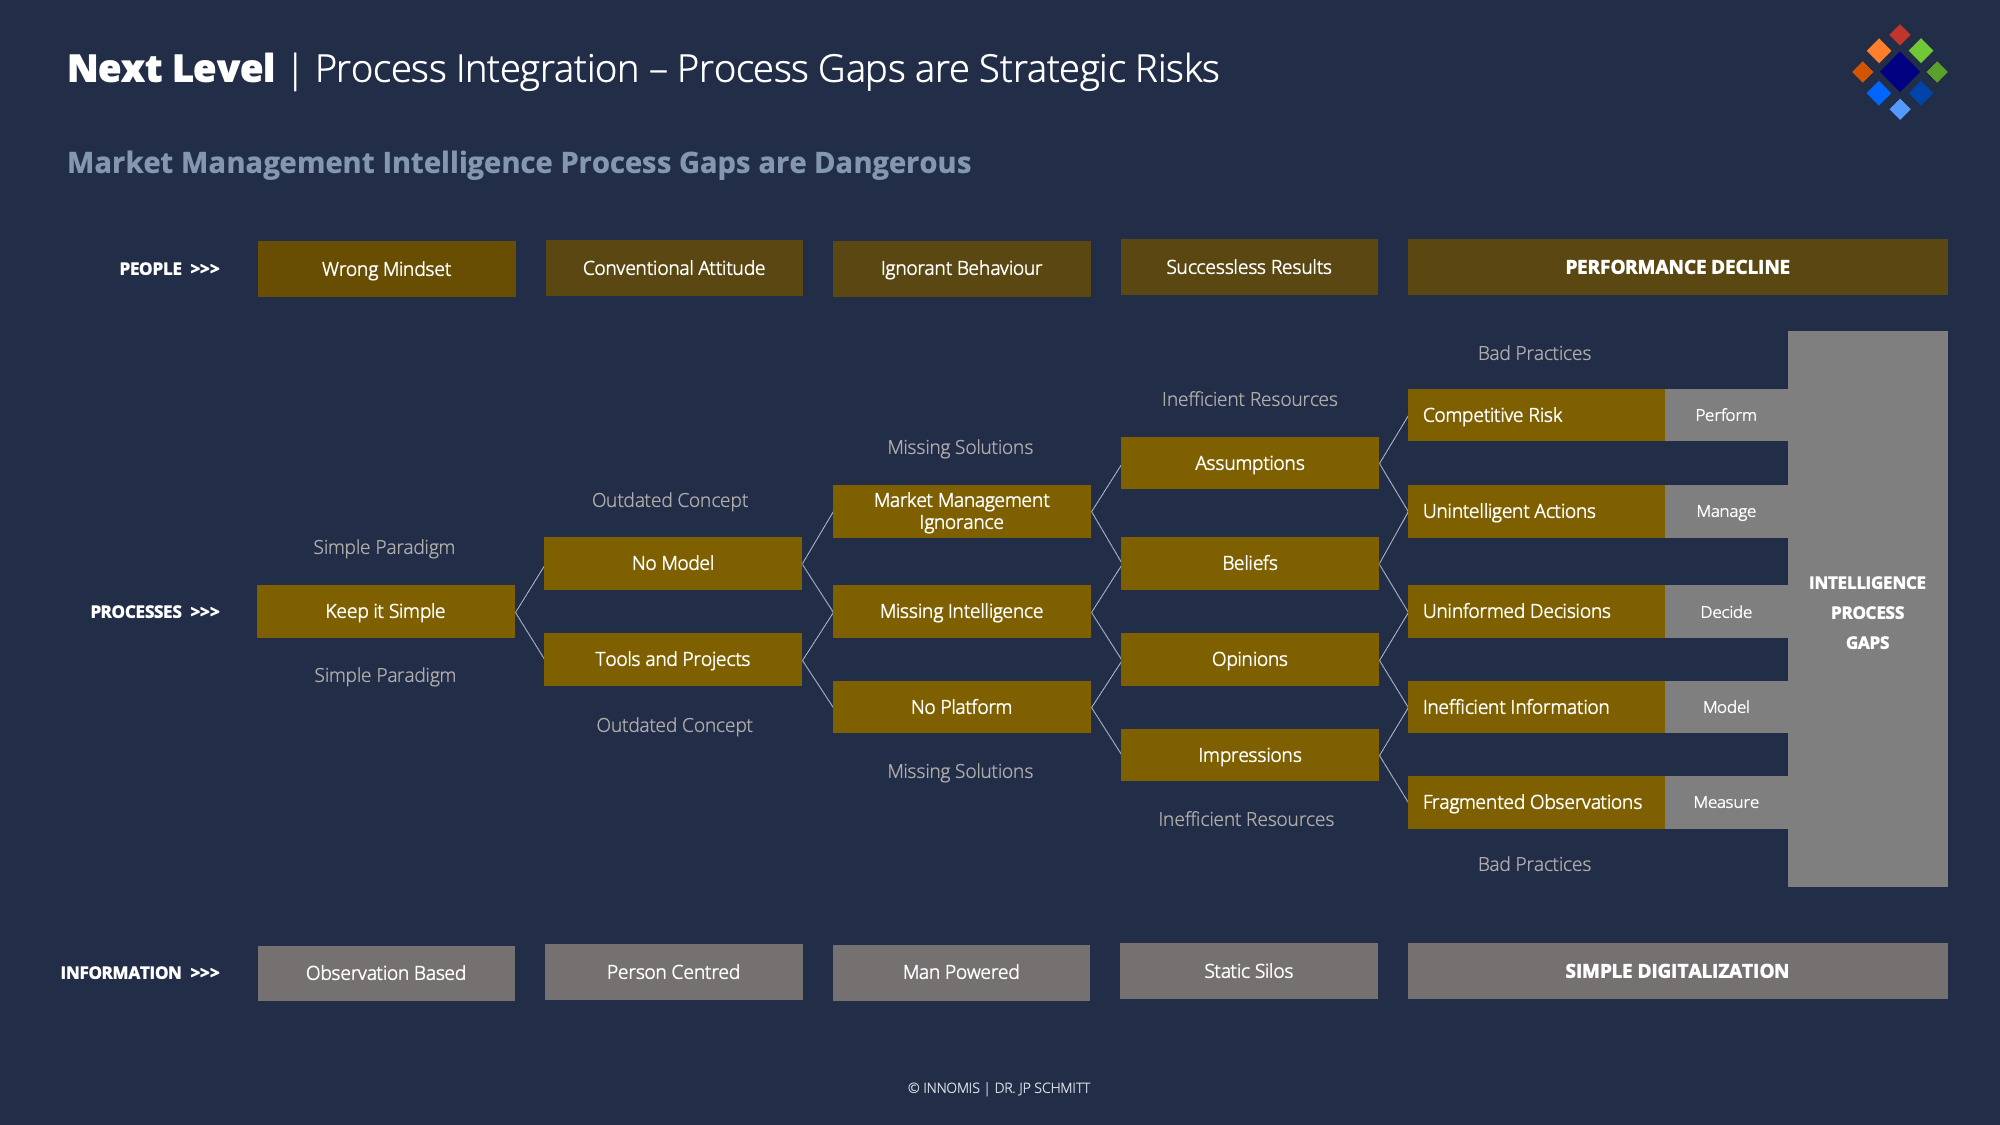Select the Perform gray label

[x=1726, y=415]
